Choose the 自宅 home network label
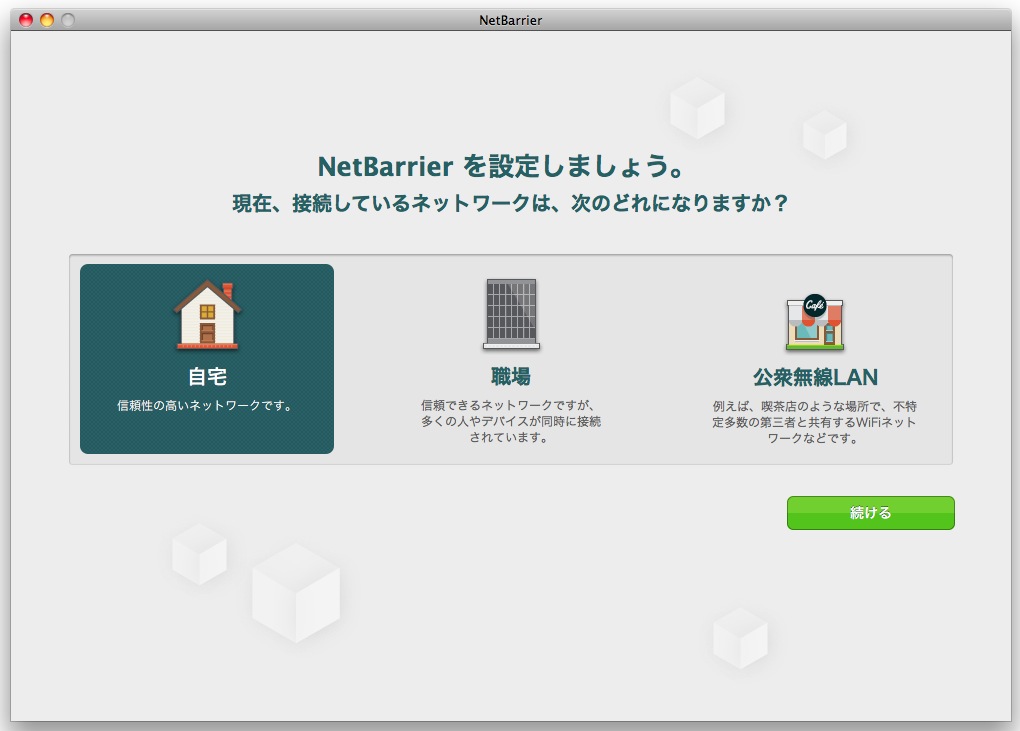This screenshot has width=1020, height=731. (208, 377)
